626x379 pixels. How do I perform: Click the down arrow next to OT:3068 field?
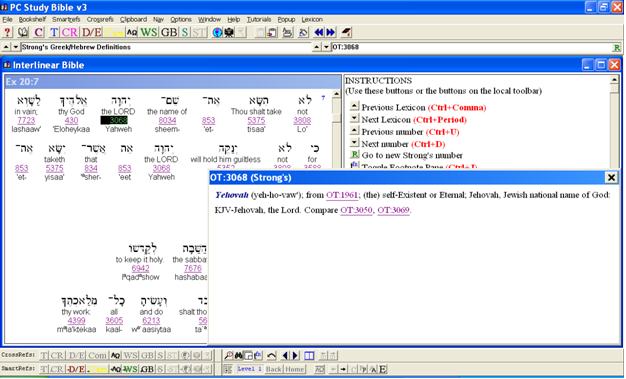coord(326,47)
